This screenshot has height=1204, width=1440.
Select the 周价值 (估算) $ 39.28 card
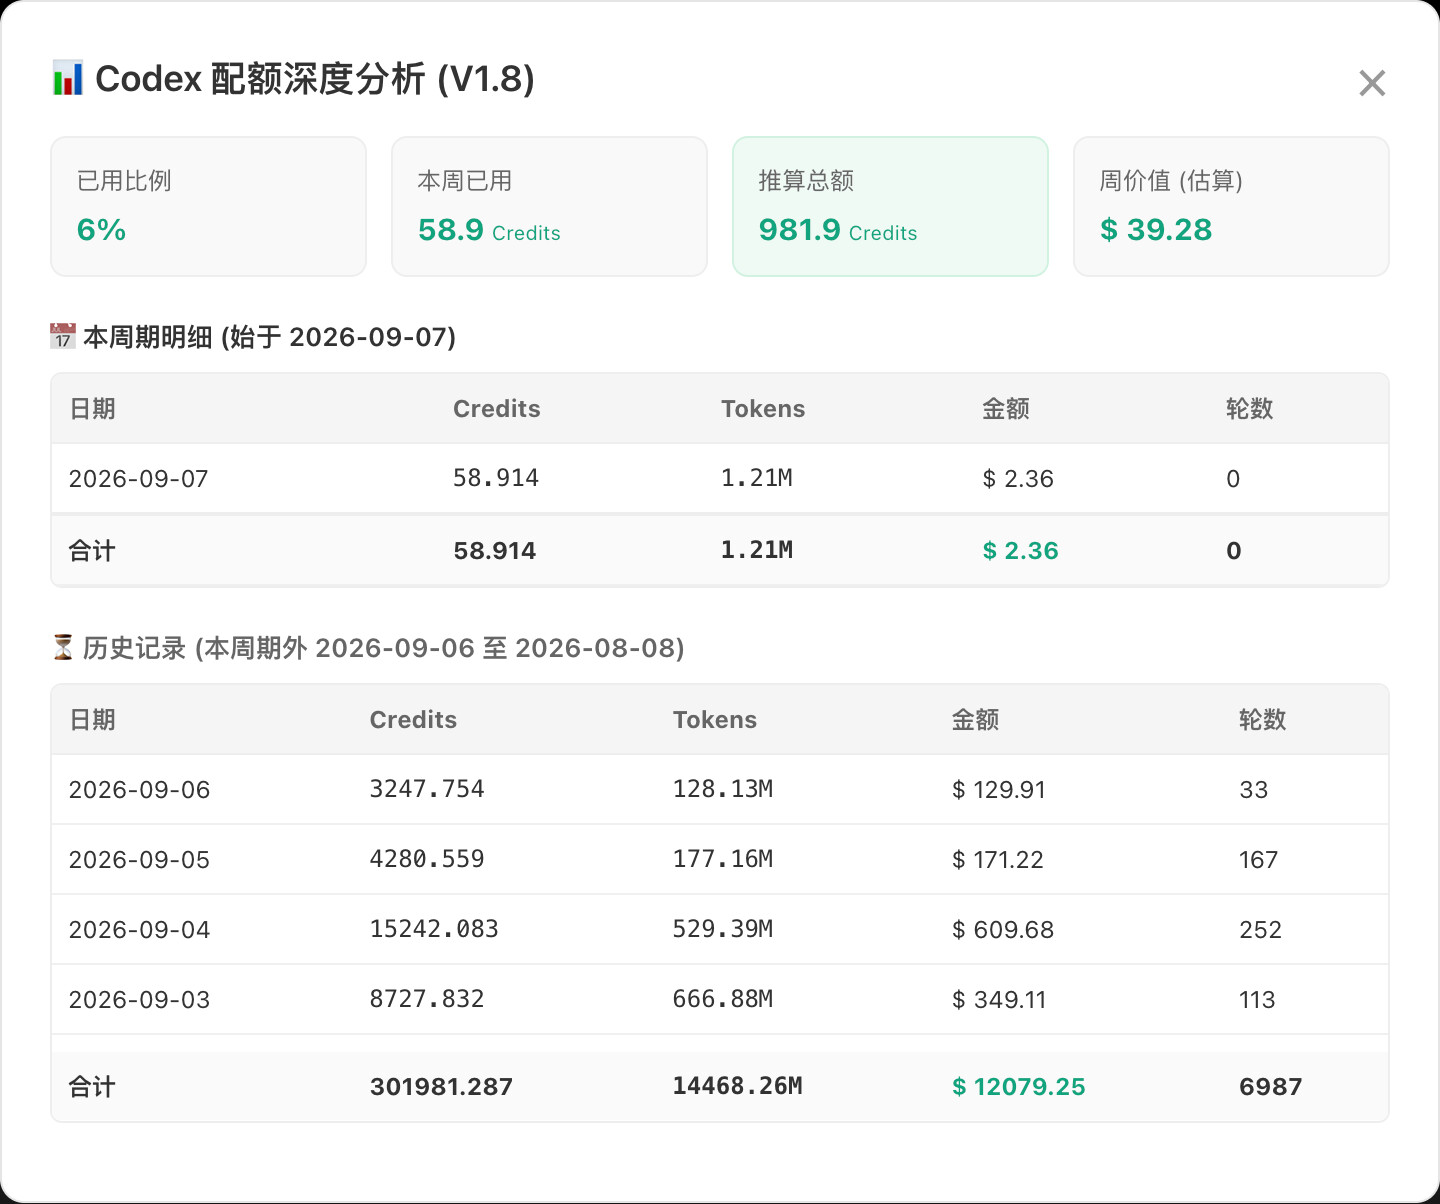tap(1231, 206)
